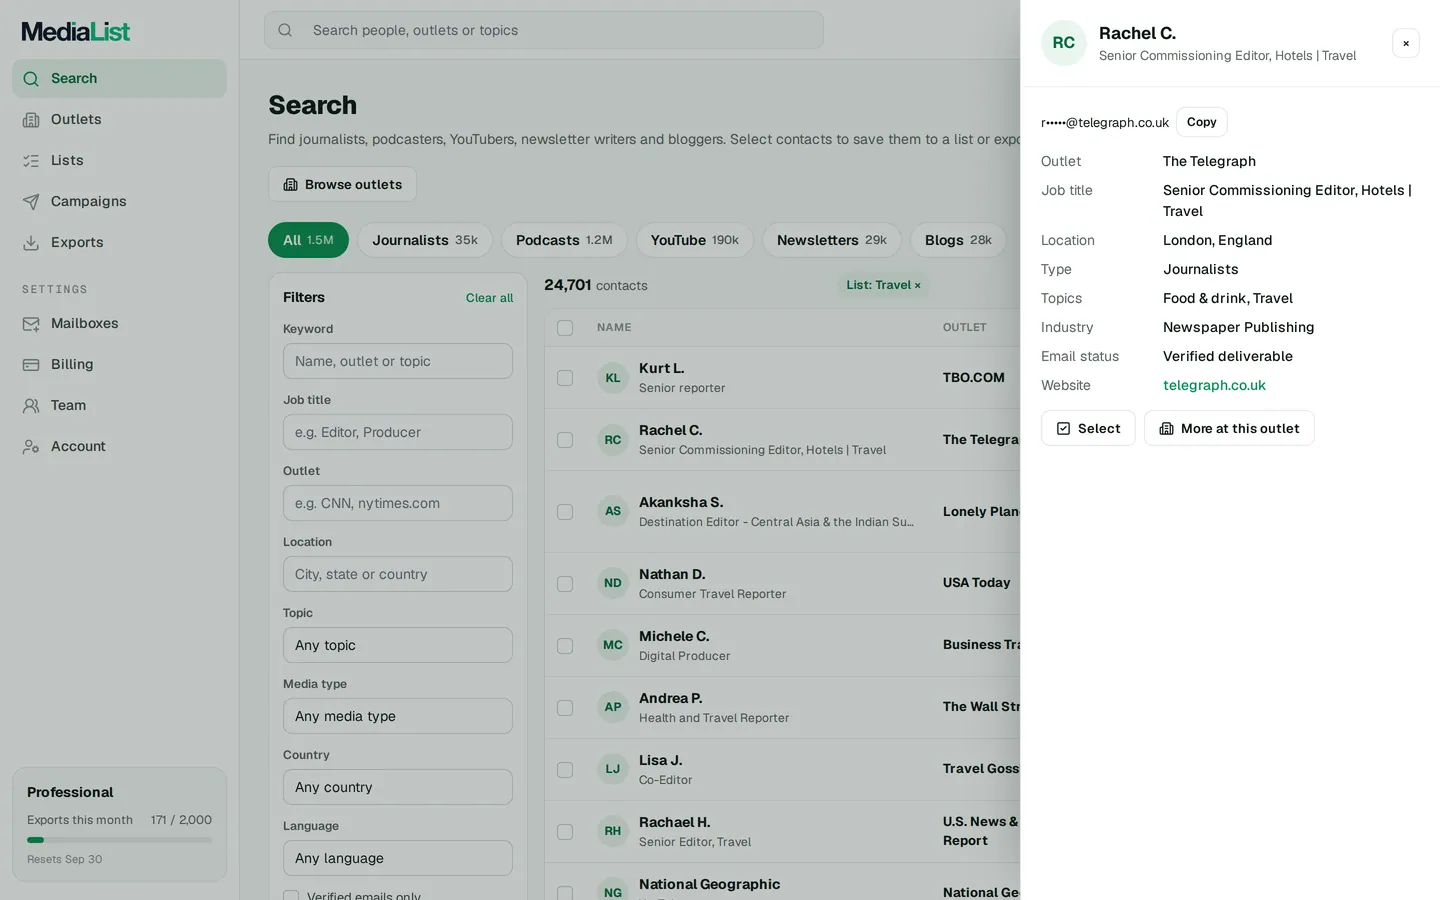
Task: Switch to the Journalists tab
Action: point(425,240)
